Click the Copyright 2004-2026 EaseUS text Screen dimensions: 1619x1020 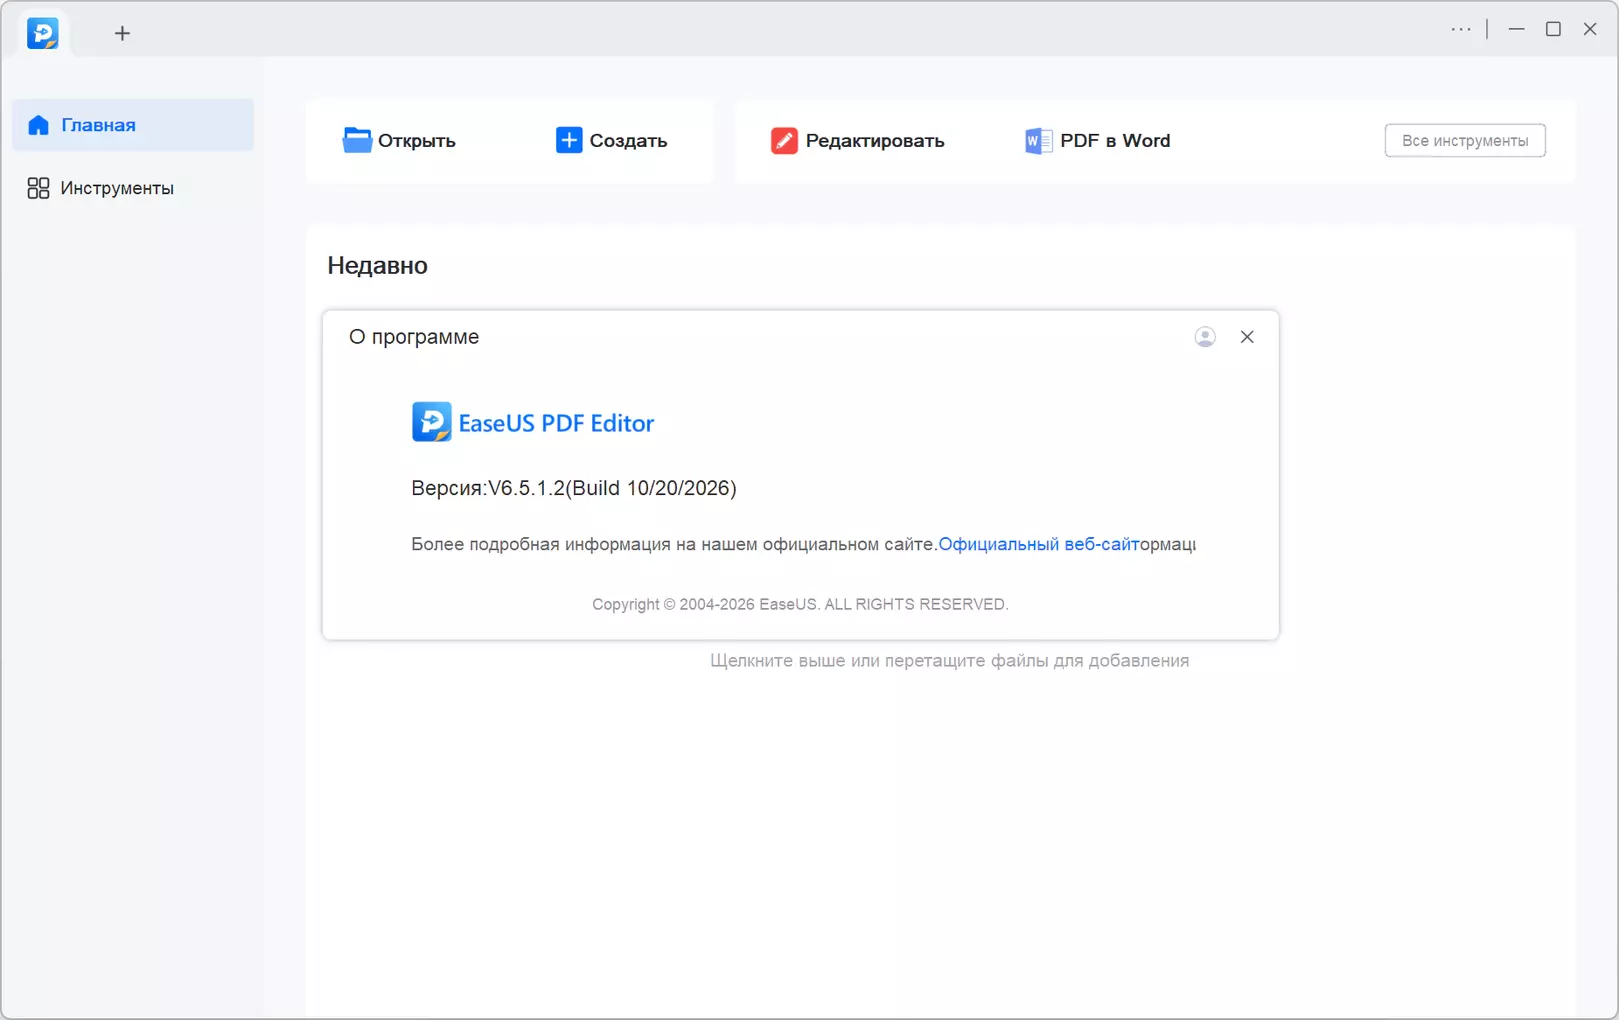[x=800, y=604]
